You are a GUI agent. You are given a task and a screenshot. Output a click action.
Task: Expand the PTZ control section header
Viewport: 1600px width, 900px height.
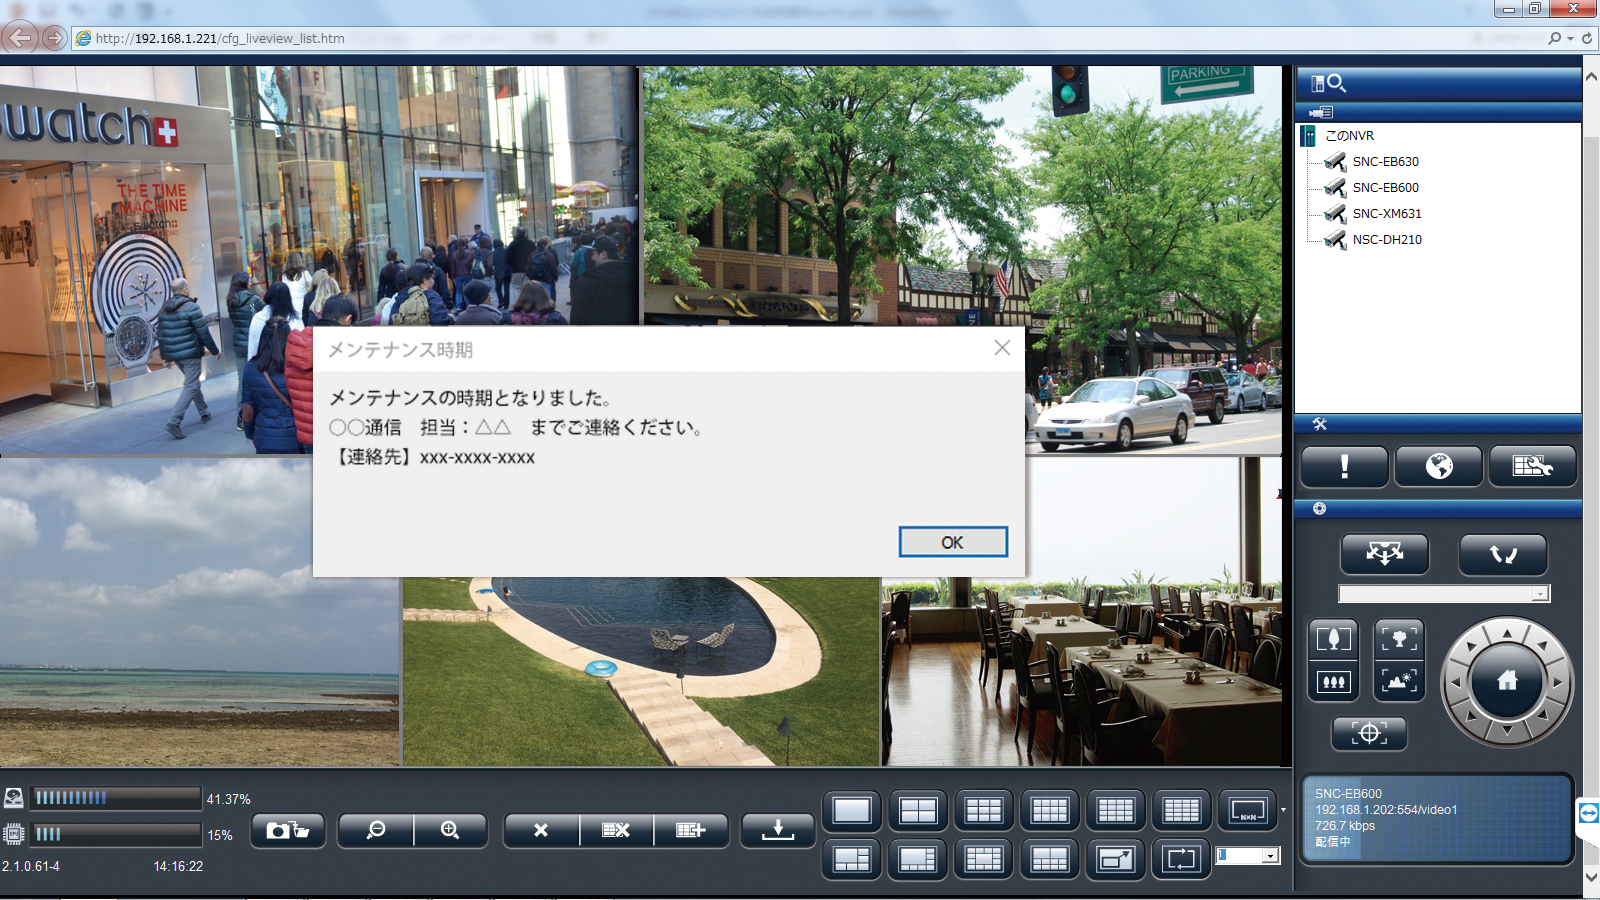[x=1438, y=508]
